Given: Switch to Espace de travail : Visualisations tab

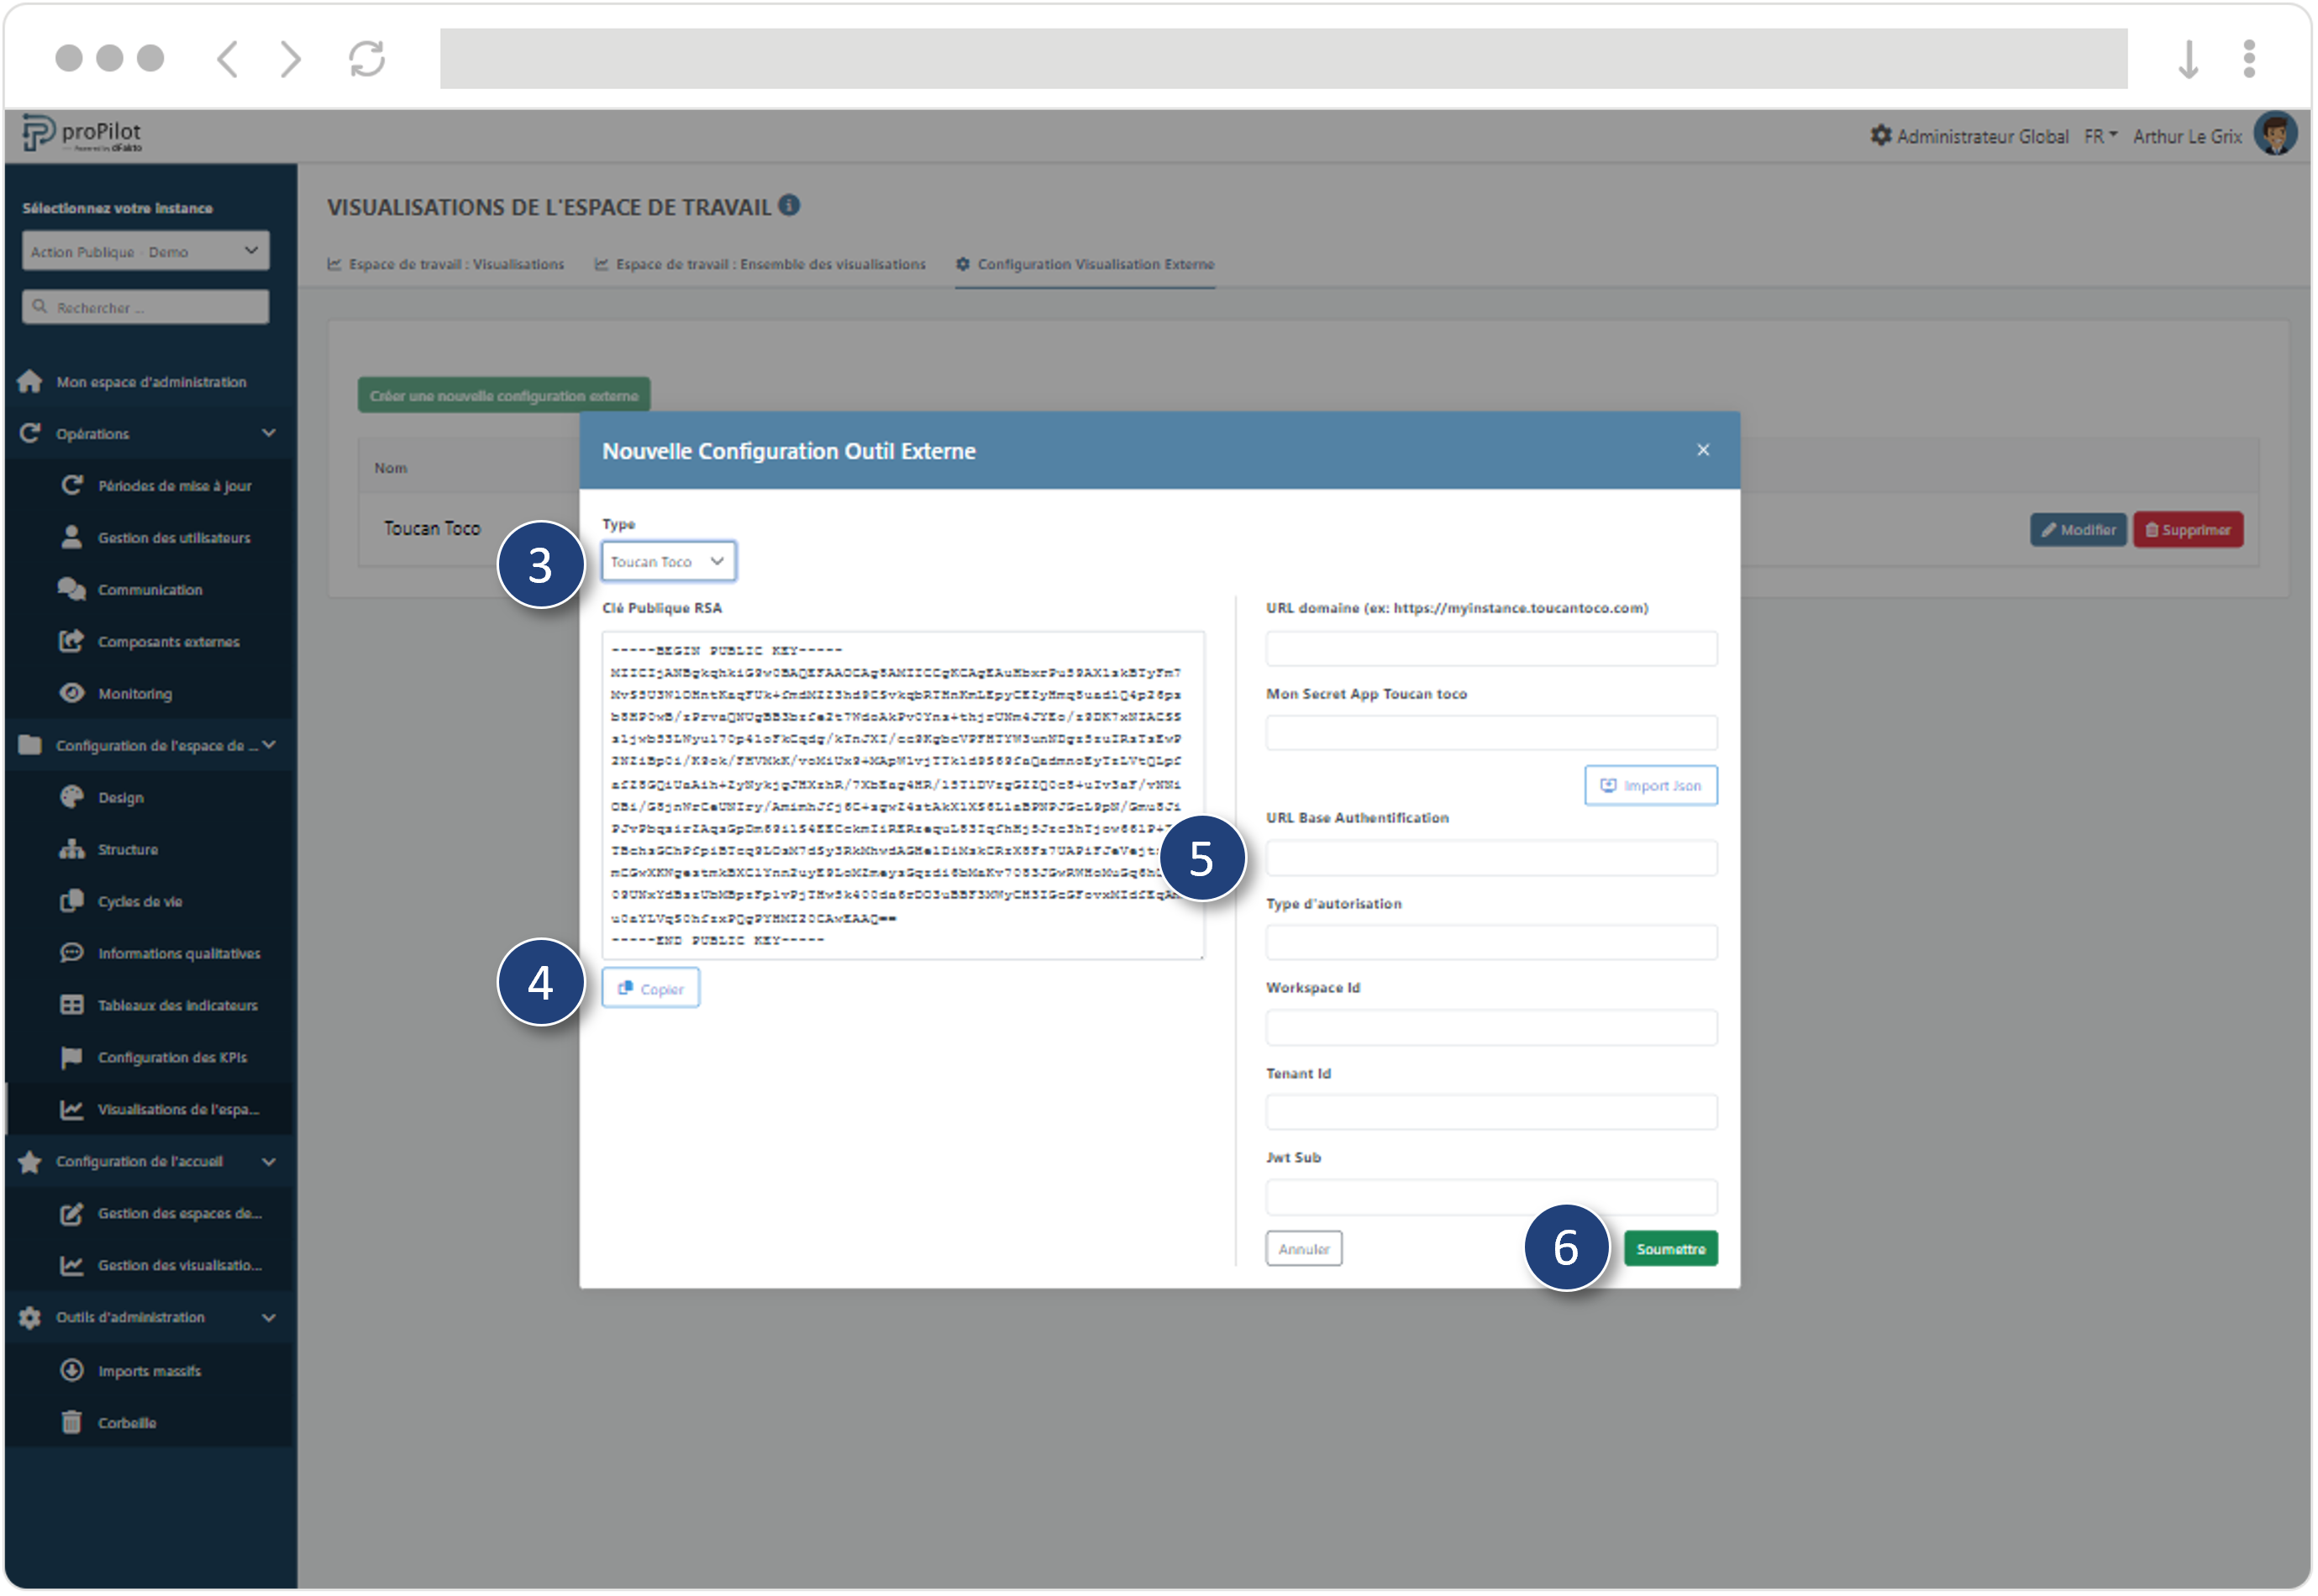Looking at the screenshot, I should [x=446, y=264].
